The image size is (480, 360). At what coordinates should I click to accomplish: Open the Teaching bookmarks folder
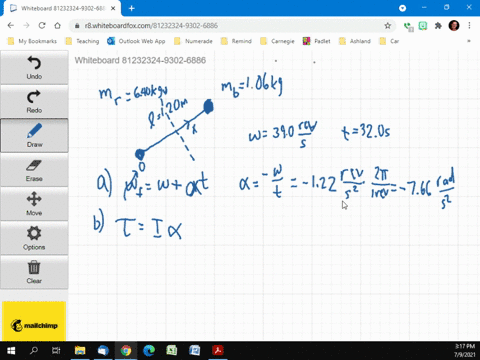pos(82,41)
